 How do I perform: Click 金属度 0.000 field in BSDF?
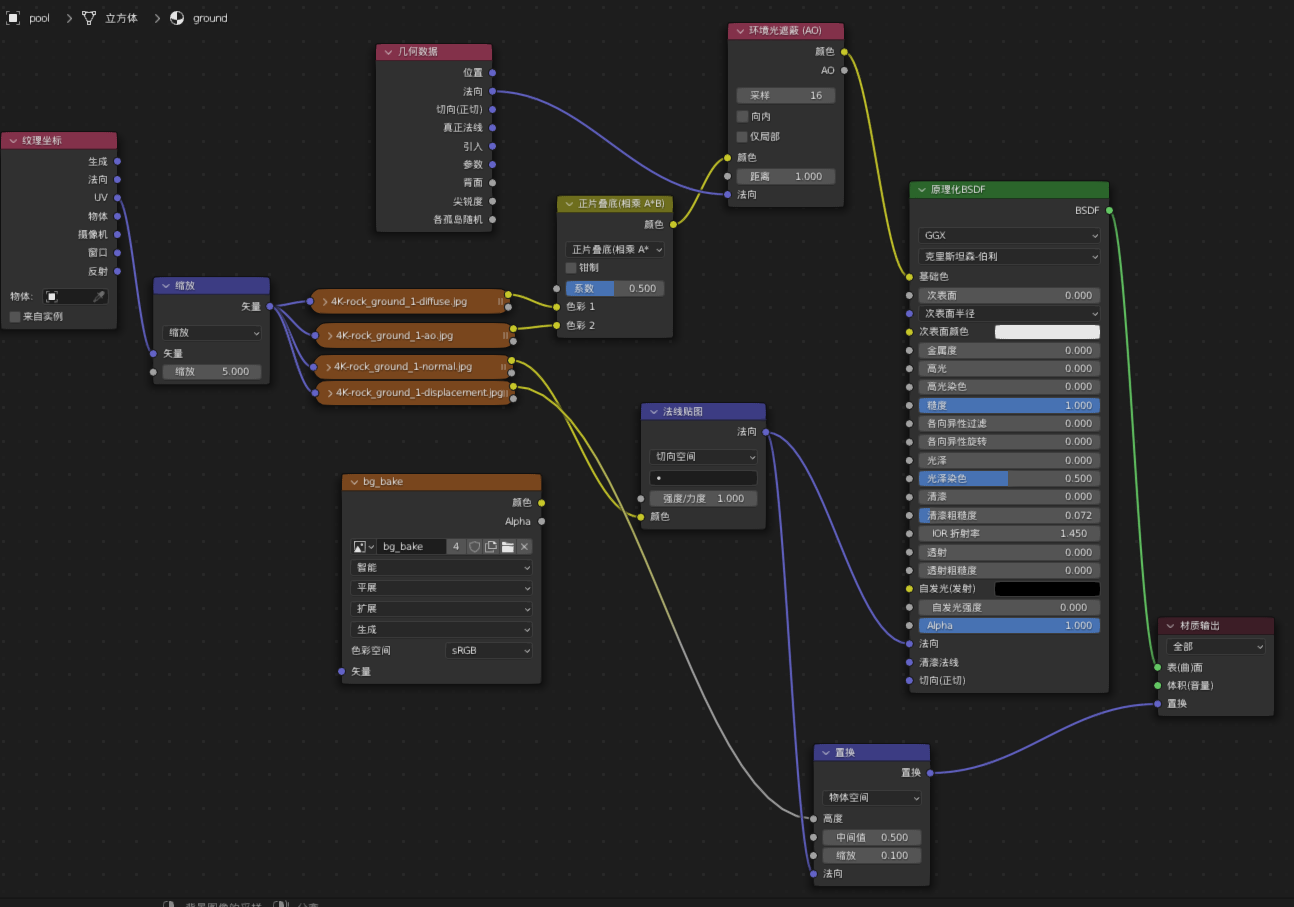click(1009, 350)
